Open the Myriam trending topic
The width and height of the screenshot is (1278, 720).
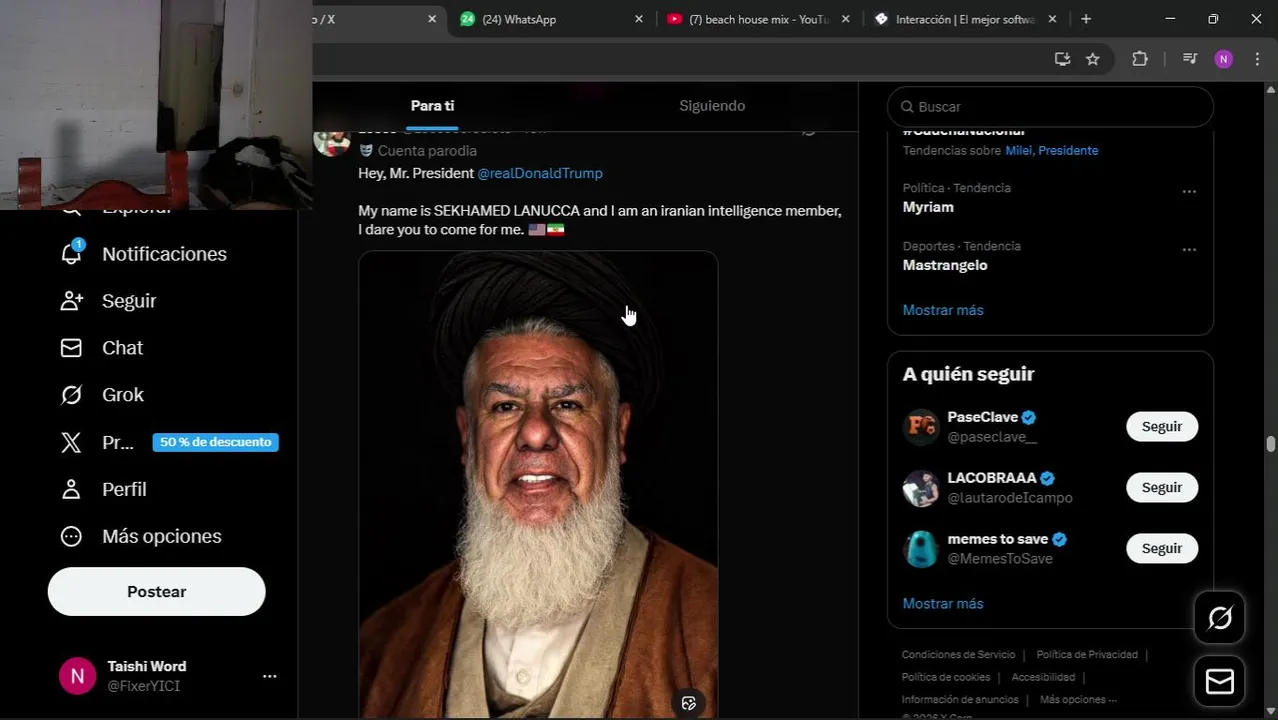pyautogui.click(x=928, y=207)
